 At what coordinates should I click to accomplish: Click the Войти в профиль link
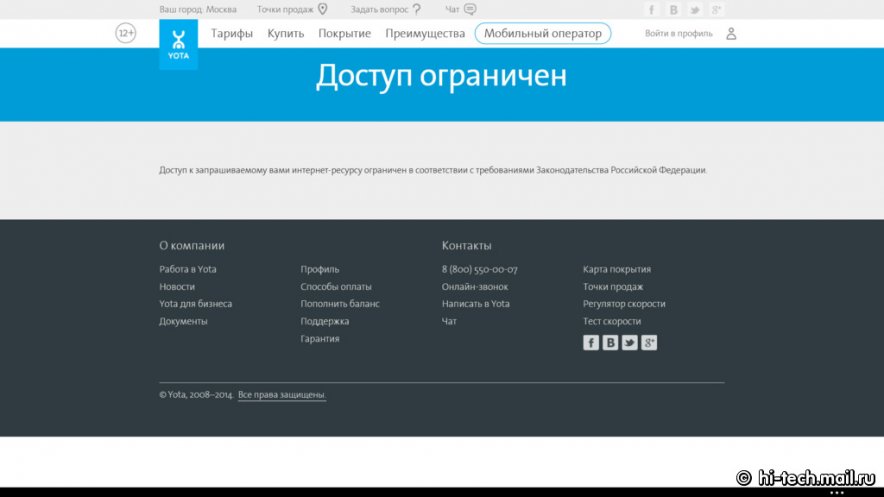(x=679, y=33)
